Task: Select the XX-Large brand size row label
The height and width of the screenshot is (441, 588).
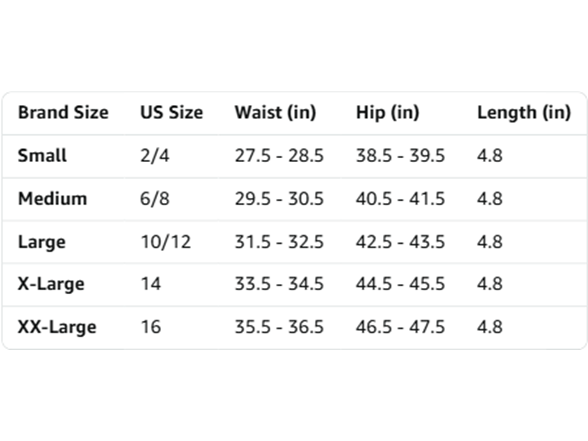Action: [57, 327]
